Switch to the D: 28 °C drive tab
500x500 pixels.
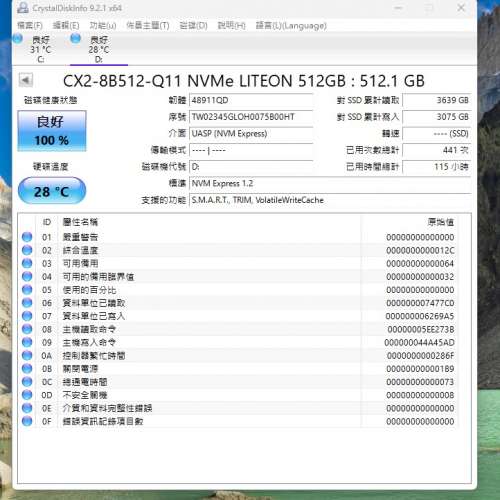click(x=99, y=49)
